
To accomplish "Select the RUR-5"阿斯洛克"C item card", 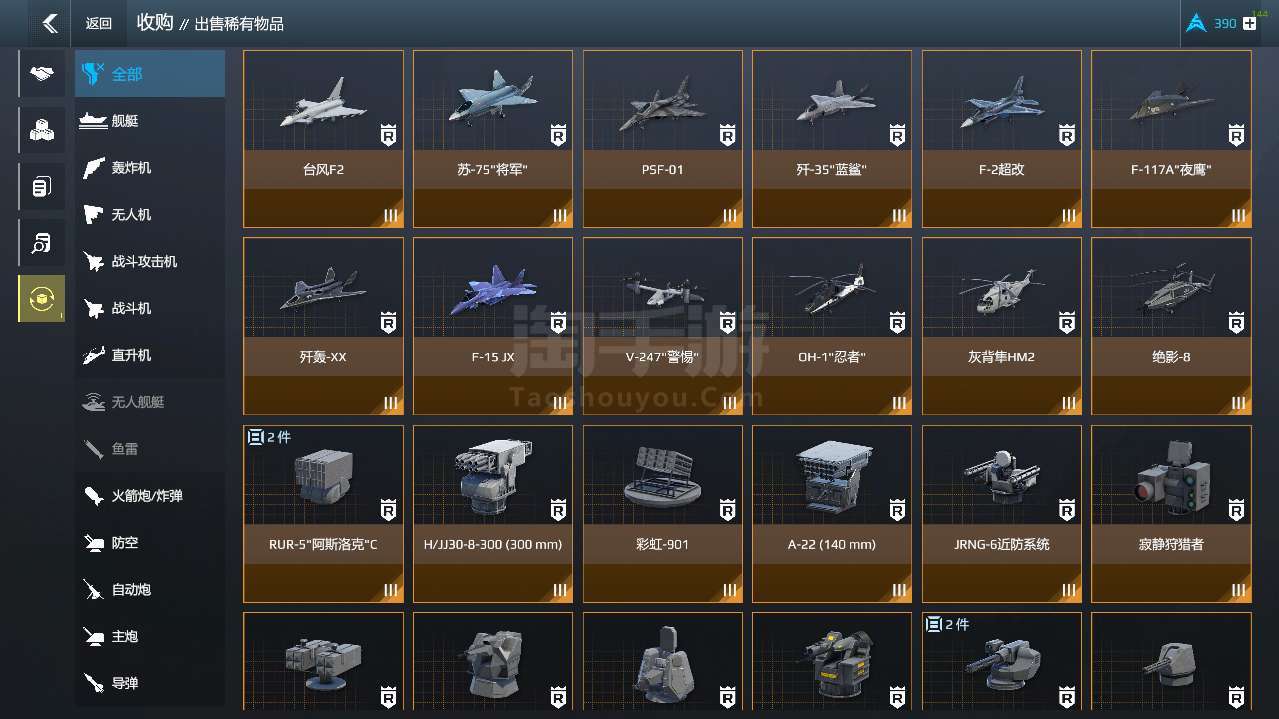I will (323, 514).
